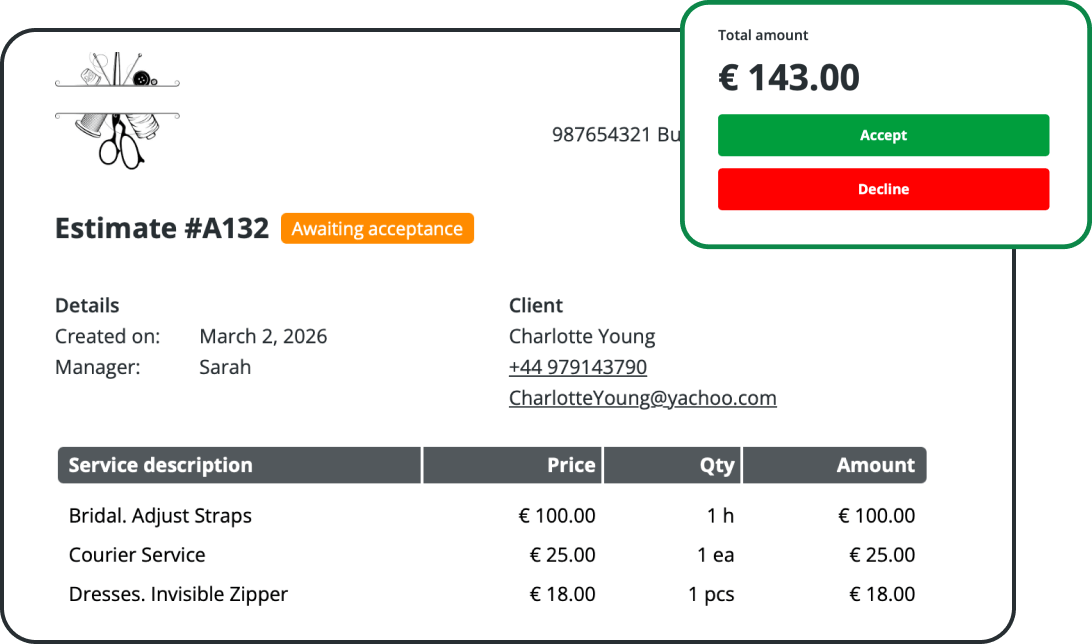Select the Bridal. Adjust Straps row
The height and width of the screenshot is (644, 1092).
coord(160,516)
